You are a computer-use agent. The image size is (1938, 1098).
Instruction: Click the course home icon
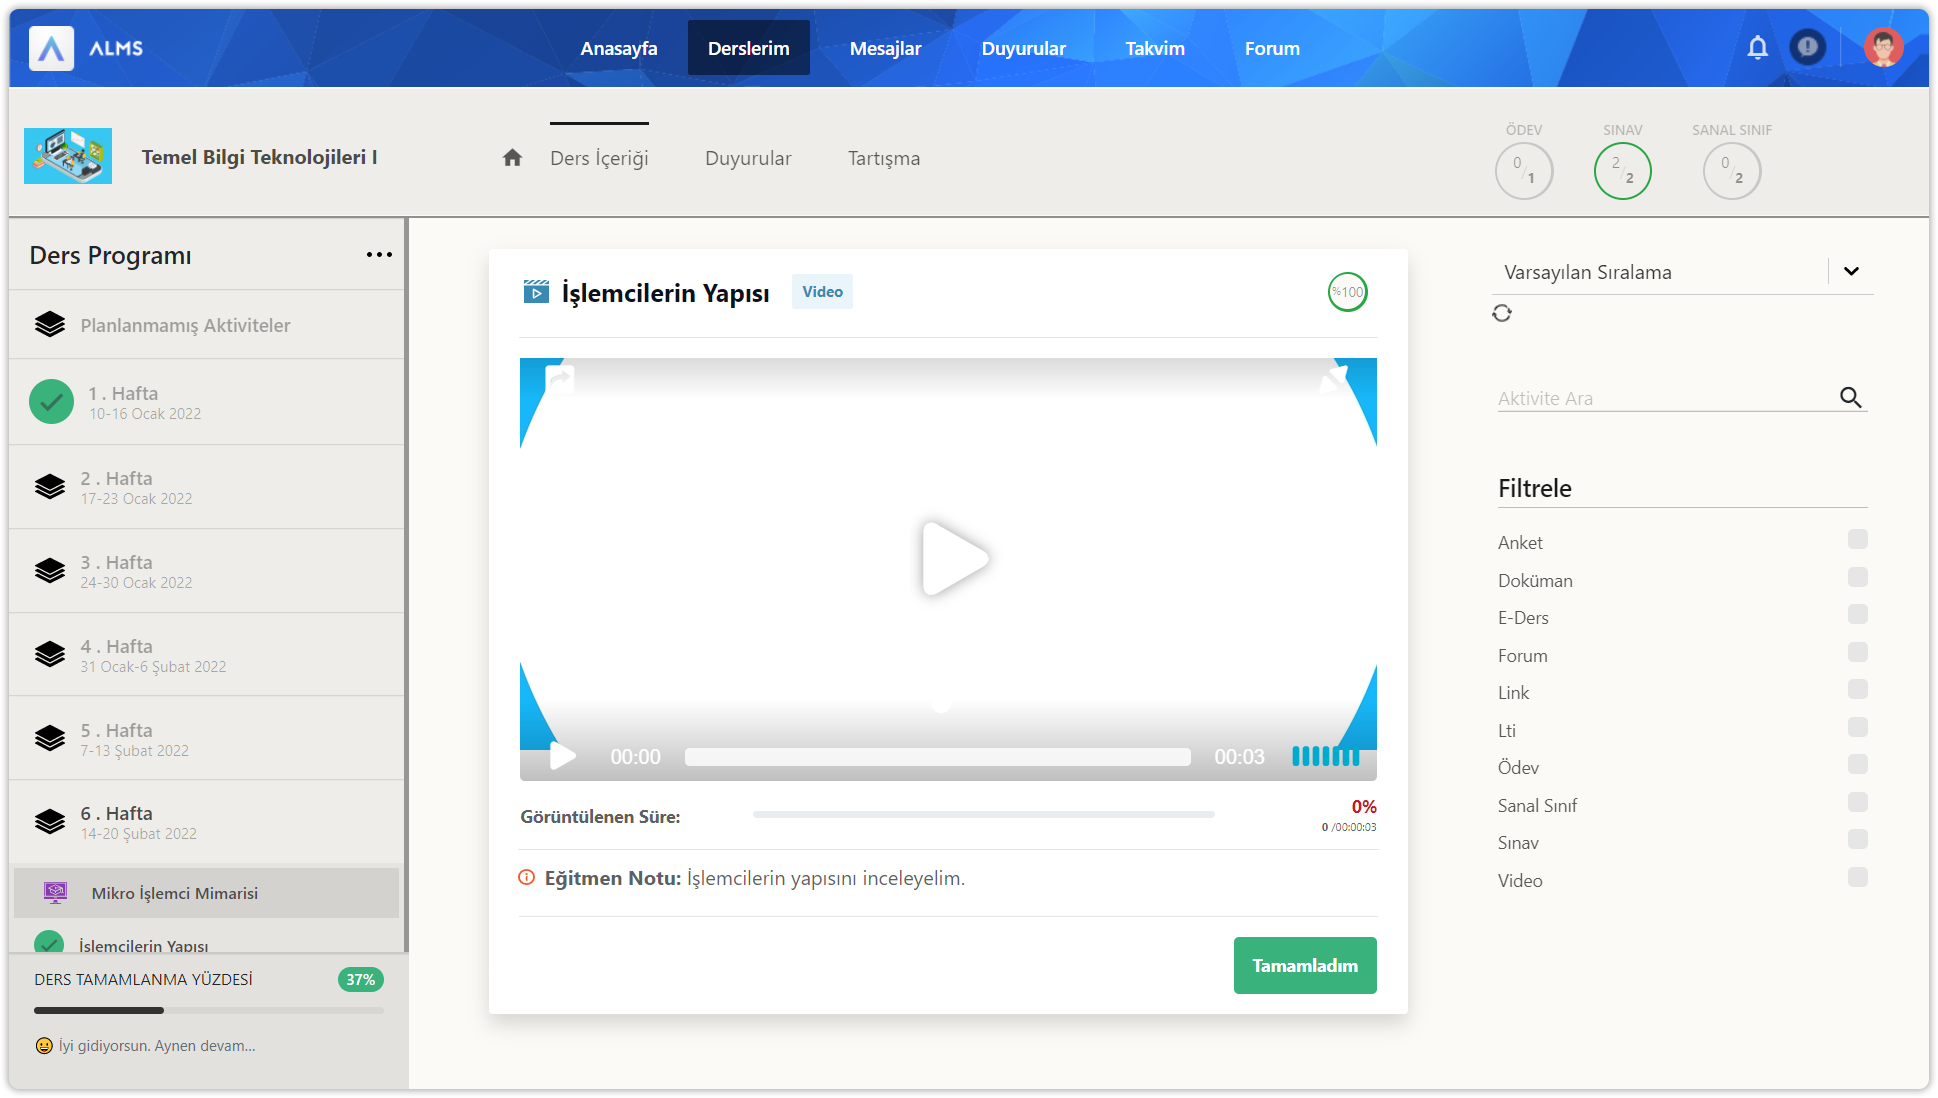[512, 158]
